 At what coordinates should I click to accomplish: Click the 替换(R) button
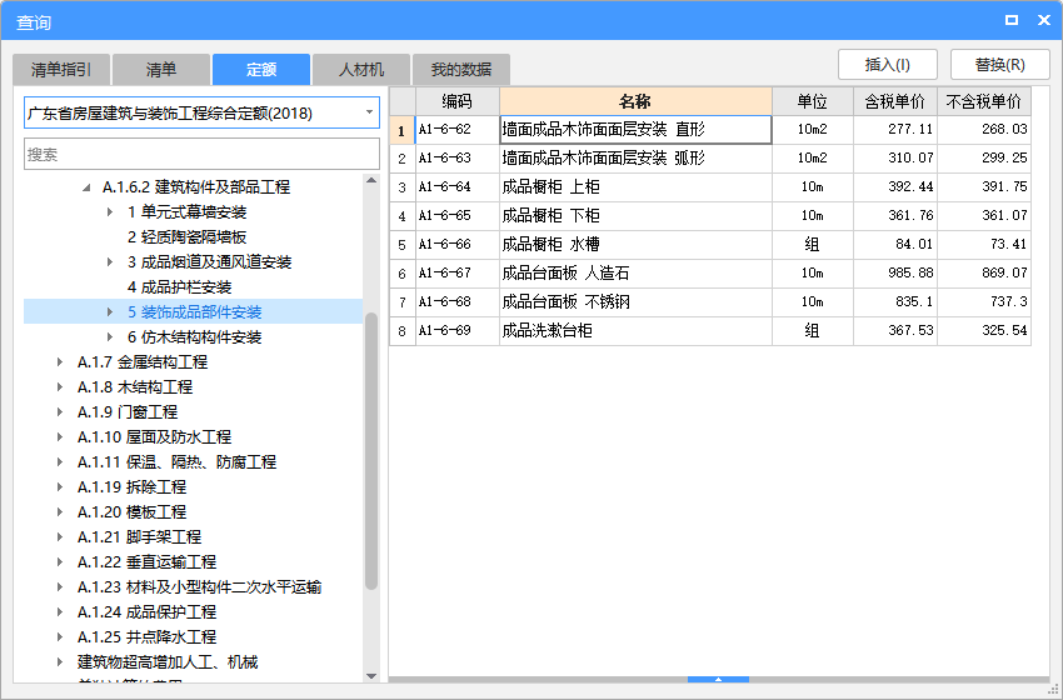1000,64
